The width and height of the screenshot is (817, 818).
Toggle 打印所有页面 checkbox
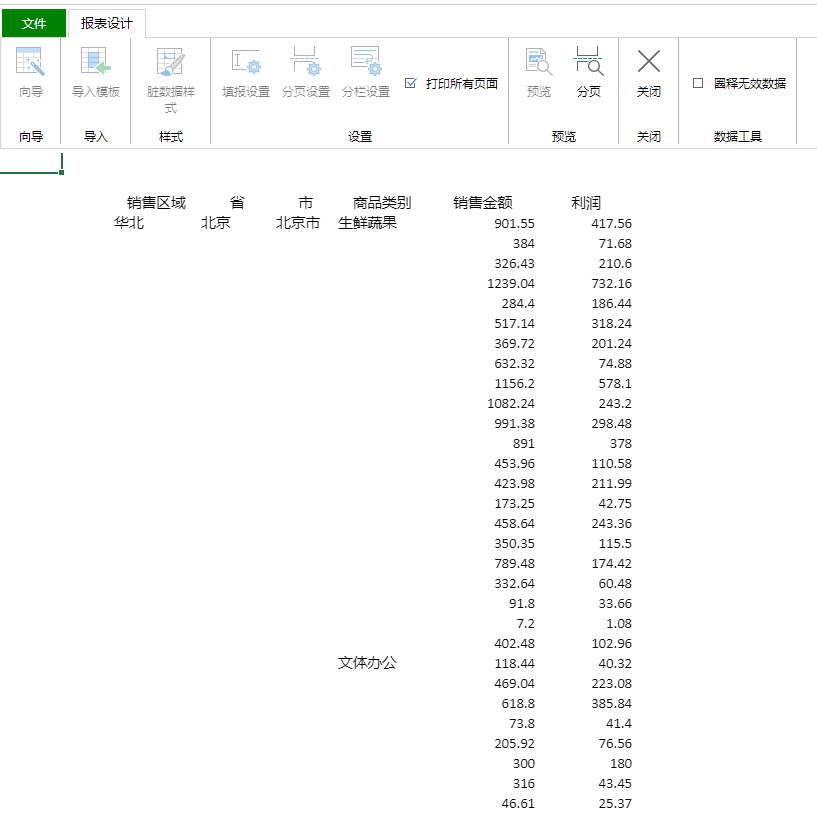click(411, 83)
